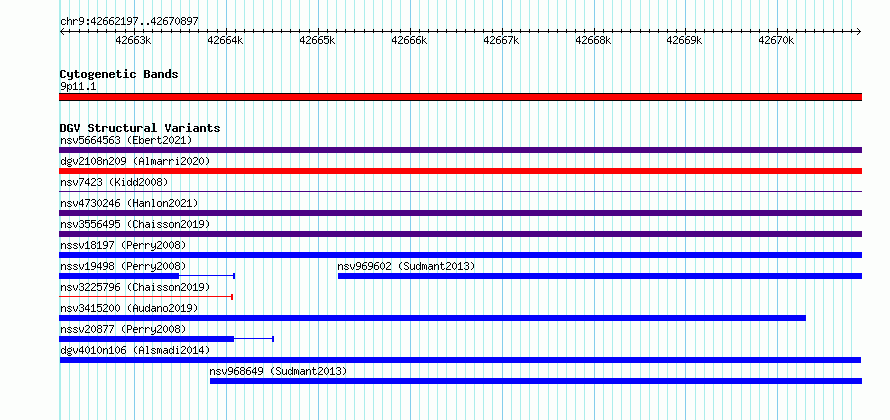Click the 42666k ruler tick label

pos(409,40)
